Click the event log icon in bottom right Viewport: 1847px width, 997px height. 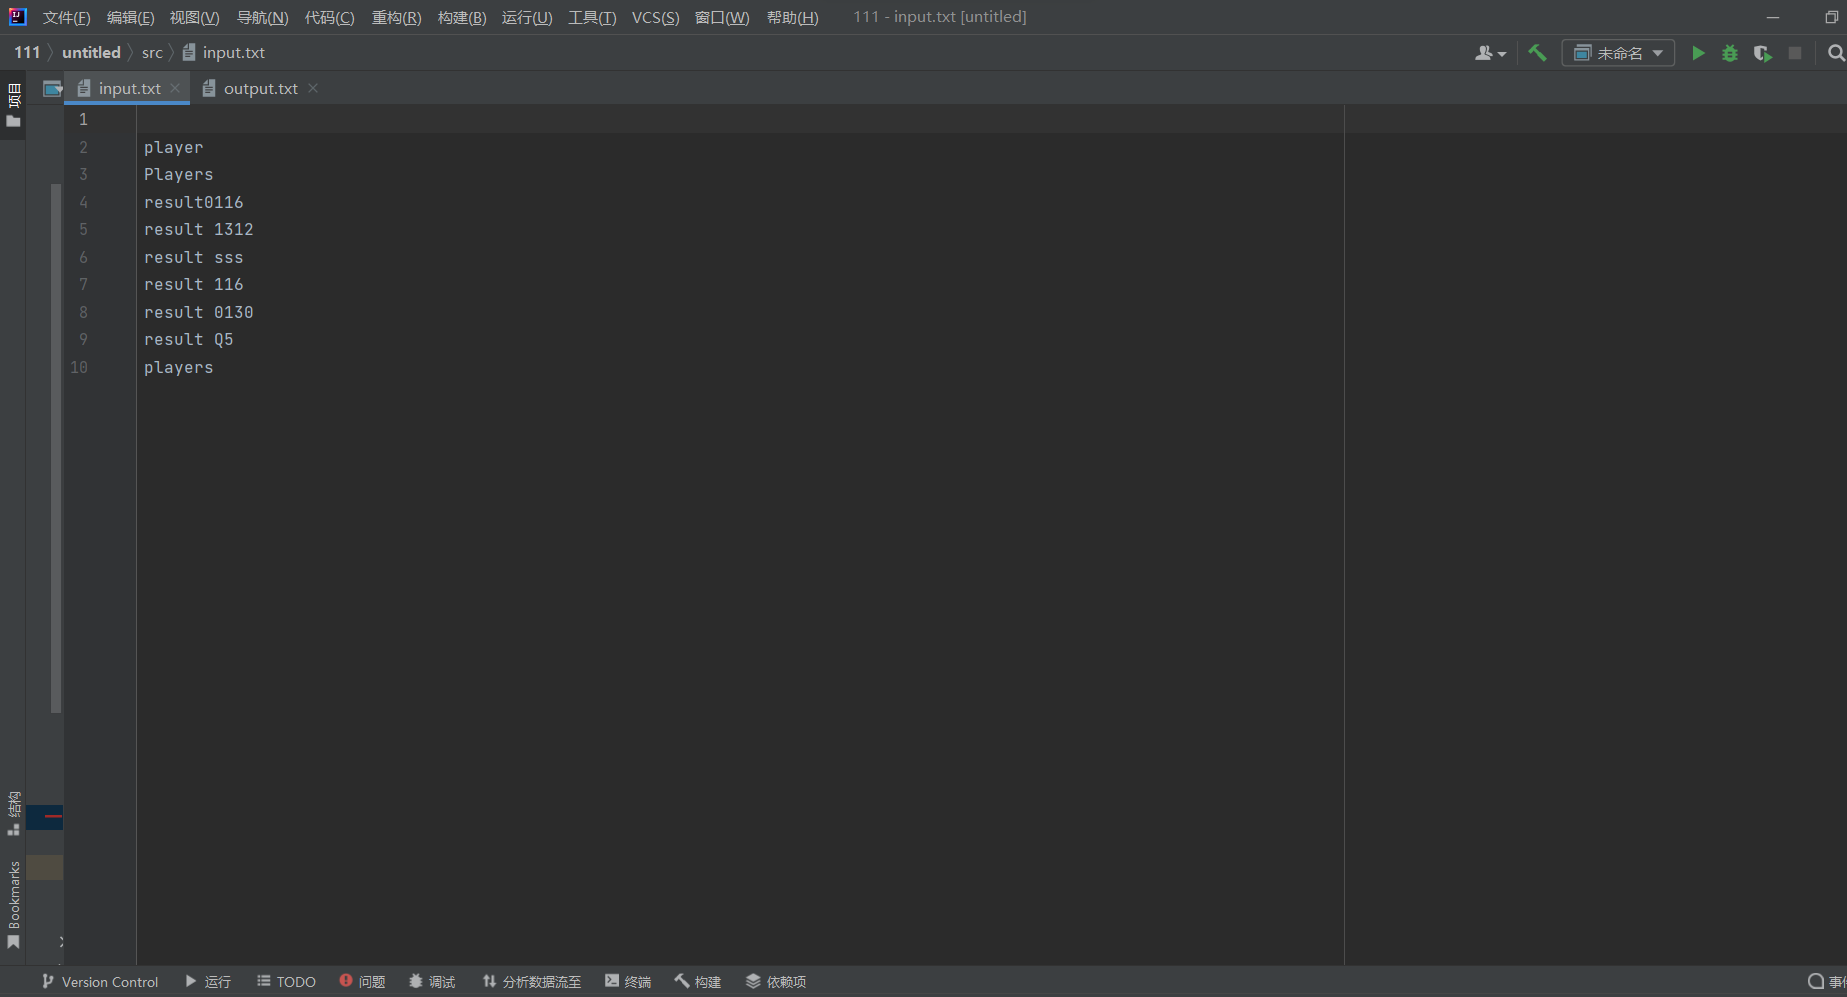point(1816,982)
